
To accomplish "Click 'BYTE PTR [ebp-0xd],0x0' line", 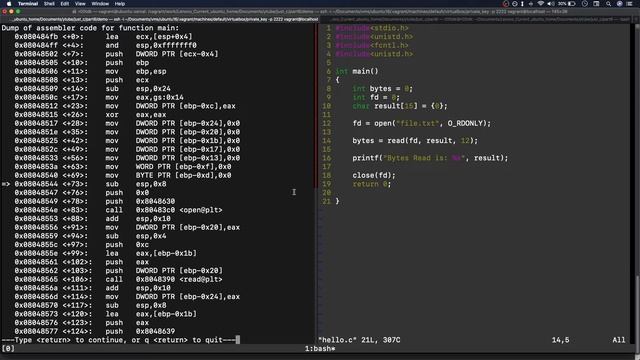I will coord(123,175).
